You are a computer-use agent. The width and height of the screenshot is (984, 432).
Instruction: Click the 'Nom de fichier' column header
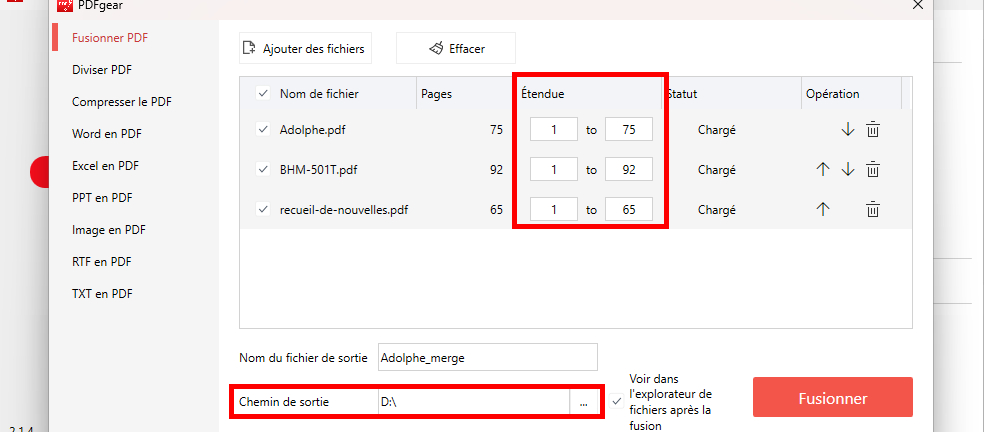click(319, 94)
